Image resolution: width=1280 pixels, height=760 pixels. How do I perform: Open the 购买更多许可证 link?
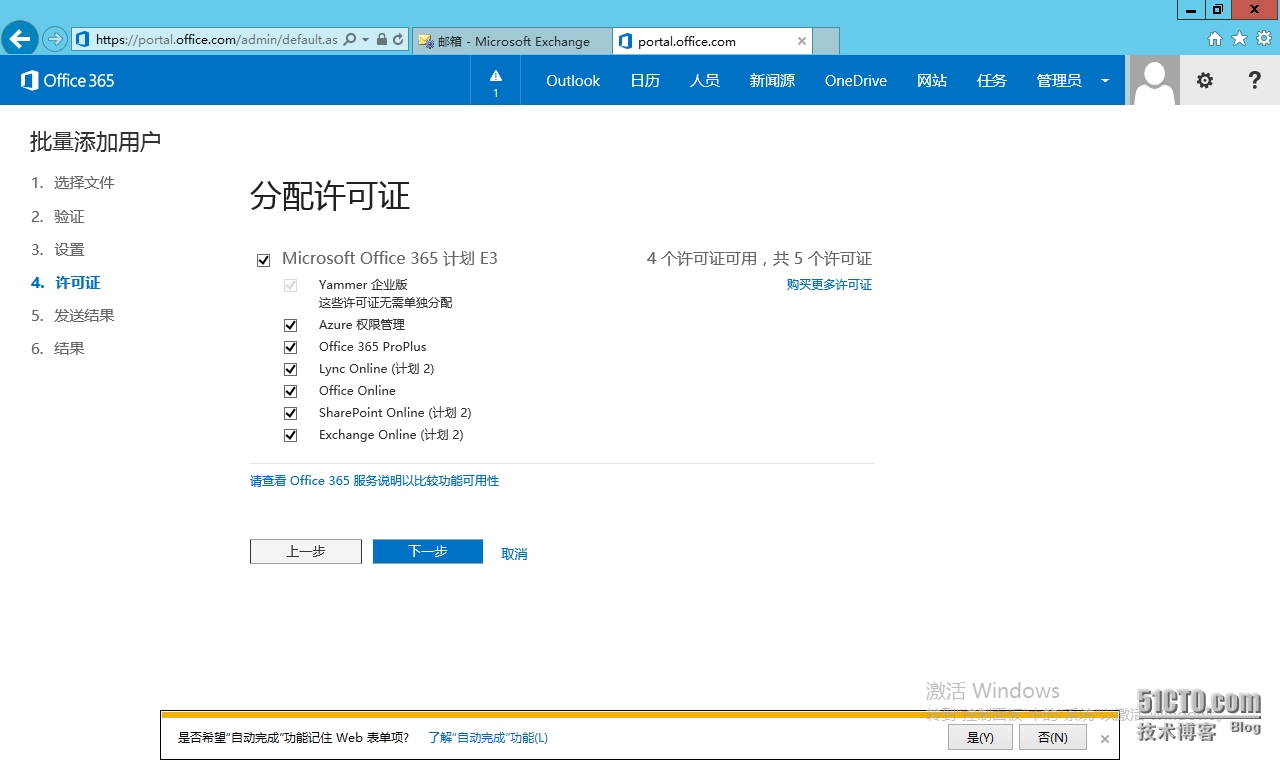[830, 284]
